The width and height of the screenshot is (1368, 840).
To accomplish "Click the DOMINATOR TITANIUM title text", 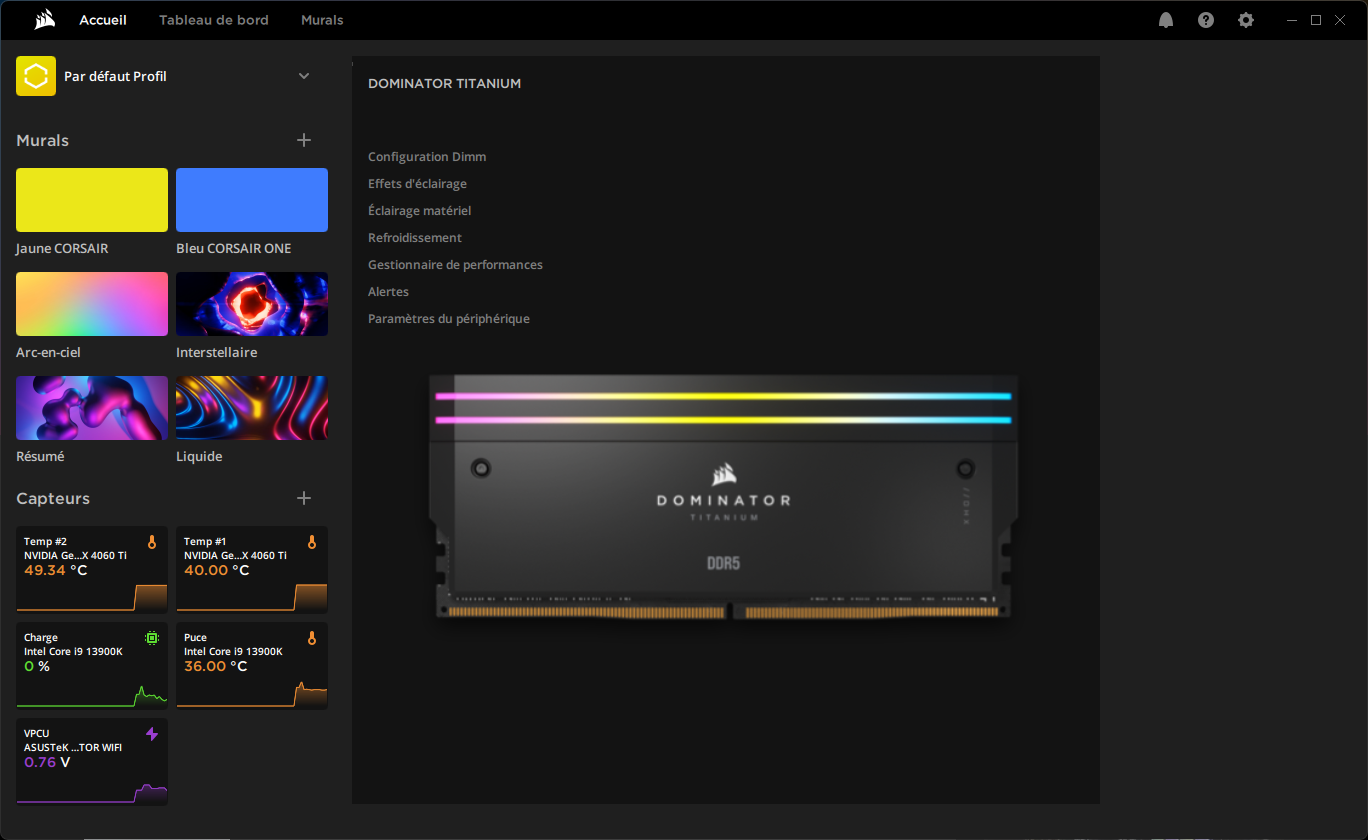I will pyautogui.click(x=444, y=84).
